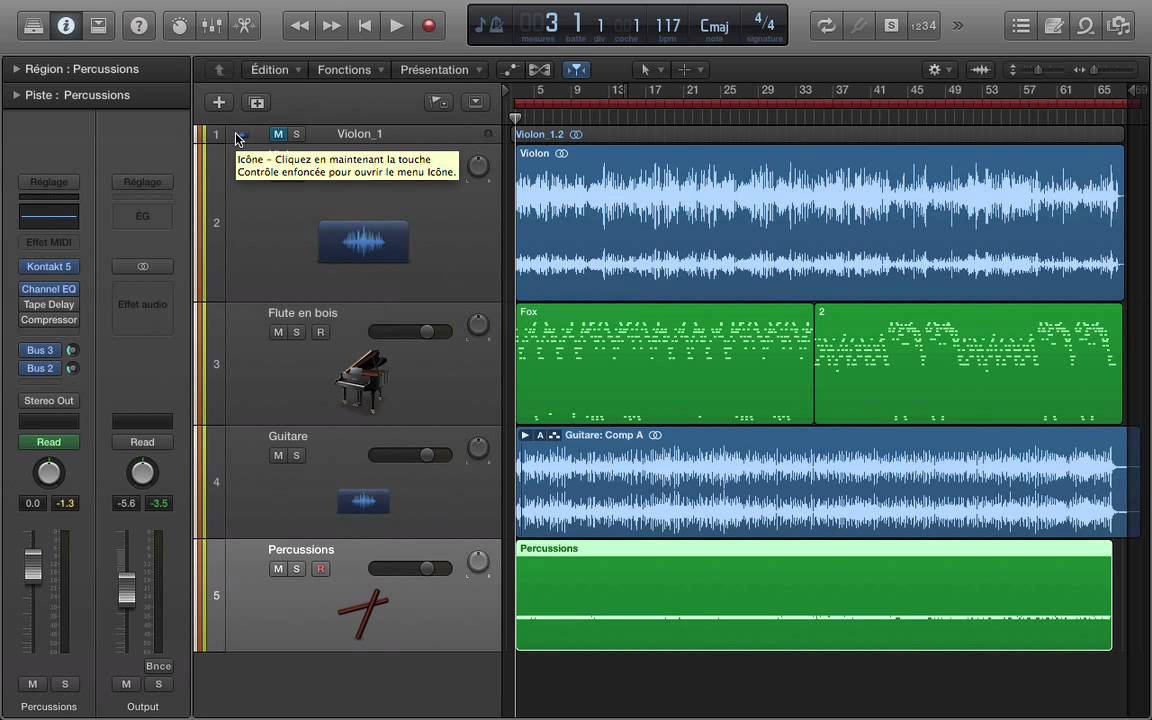Open the Library panel icon
Image resolution: width=1152 pixels, height=720 pixels.
pyautogui.click(x=34, y=26)
